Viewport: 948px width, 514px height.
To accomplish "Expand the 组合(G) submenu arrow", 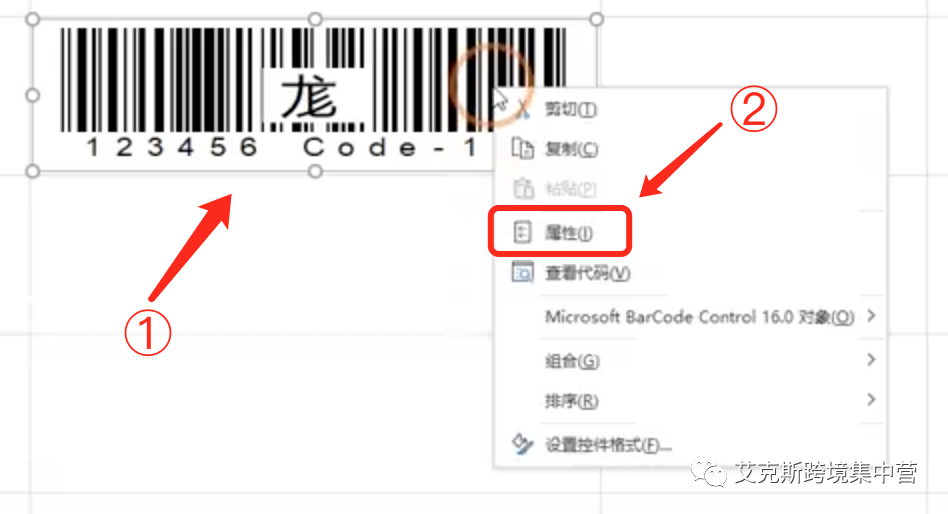I will point(871,360).
